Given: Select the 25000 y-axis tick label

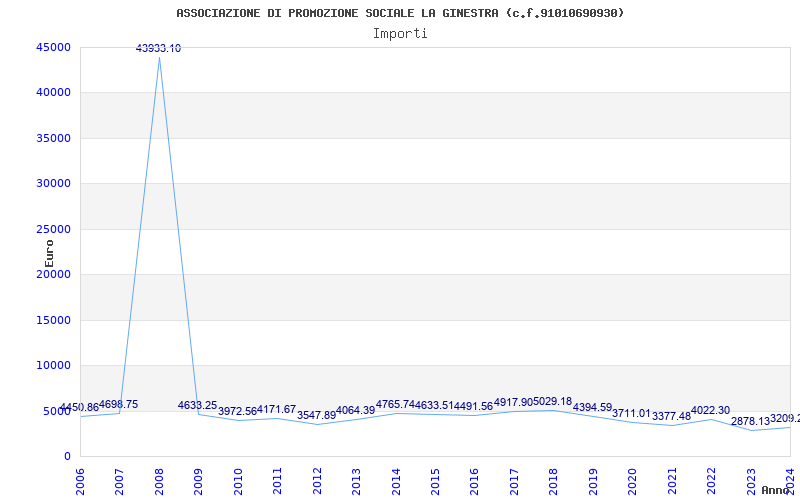Looking at the screenshot, I should (54, 229).
